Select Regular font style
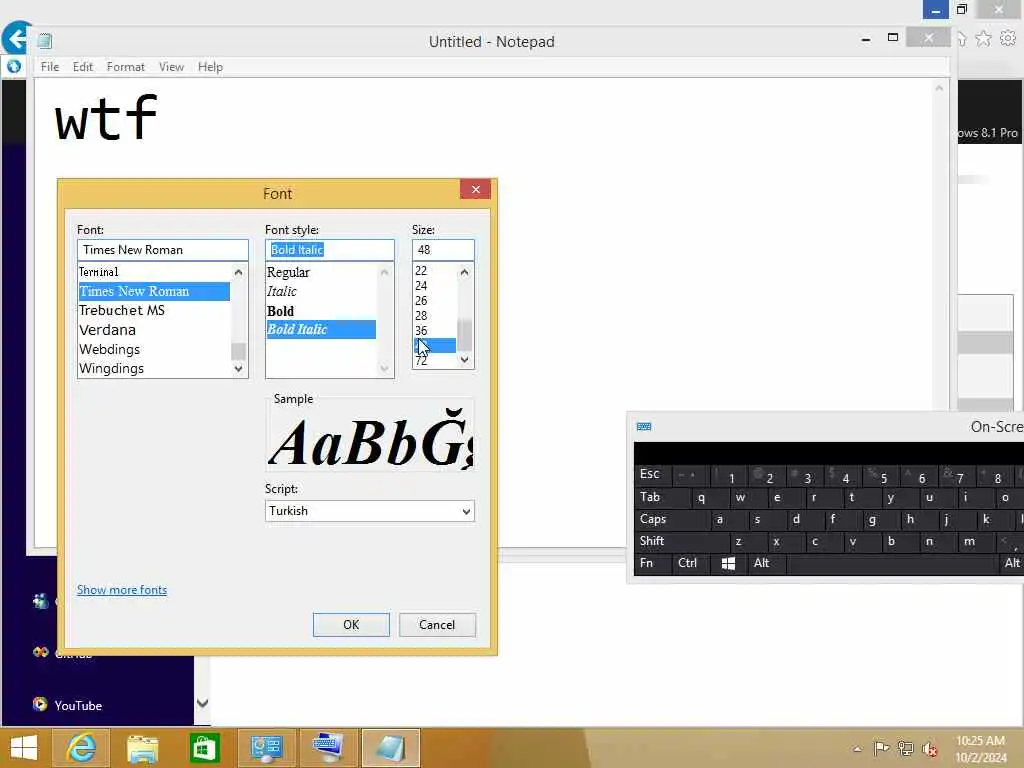Image resolution: width=1024 pixels, height=768 pixels. tap(321, 272)
